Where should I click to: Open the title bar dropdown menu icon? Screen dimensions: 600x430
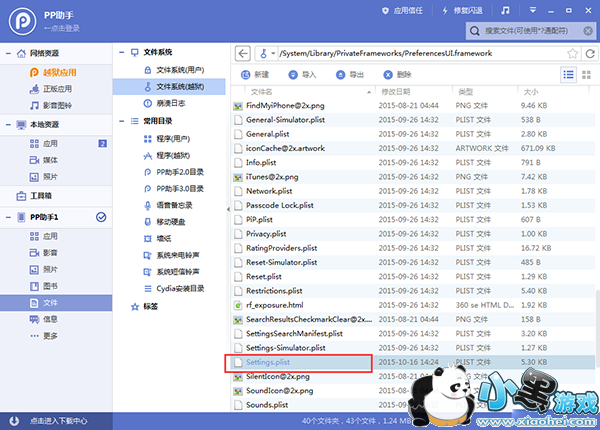click(532, 10)
